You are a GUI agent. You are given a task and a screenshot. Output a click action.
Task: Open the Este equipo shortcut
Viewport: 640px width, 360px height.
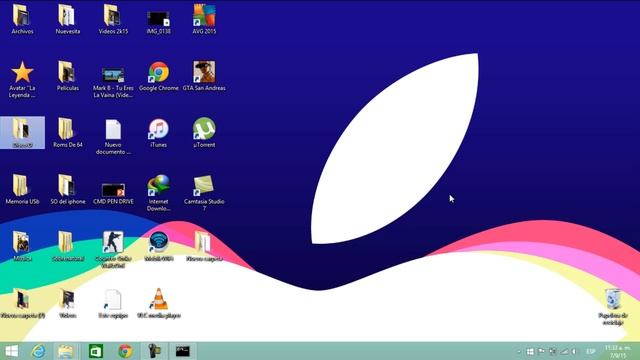tap(113, 303)
